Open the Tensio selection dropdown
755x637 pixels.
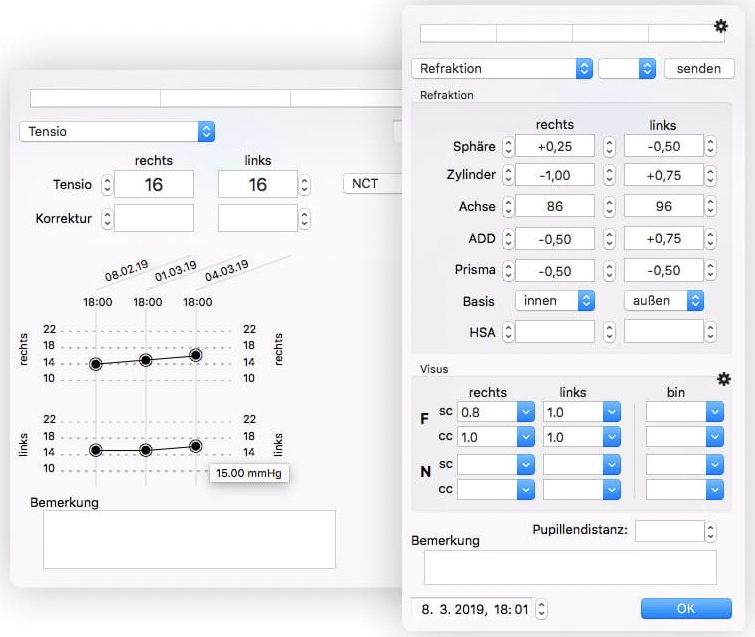(x=117, y=131)
